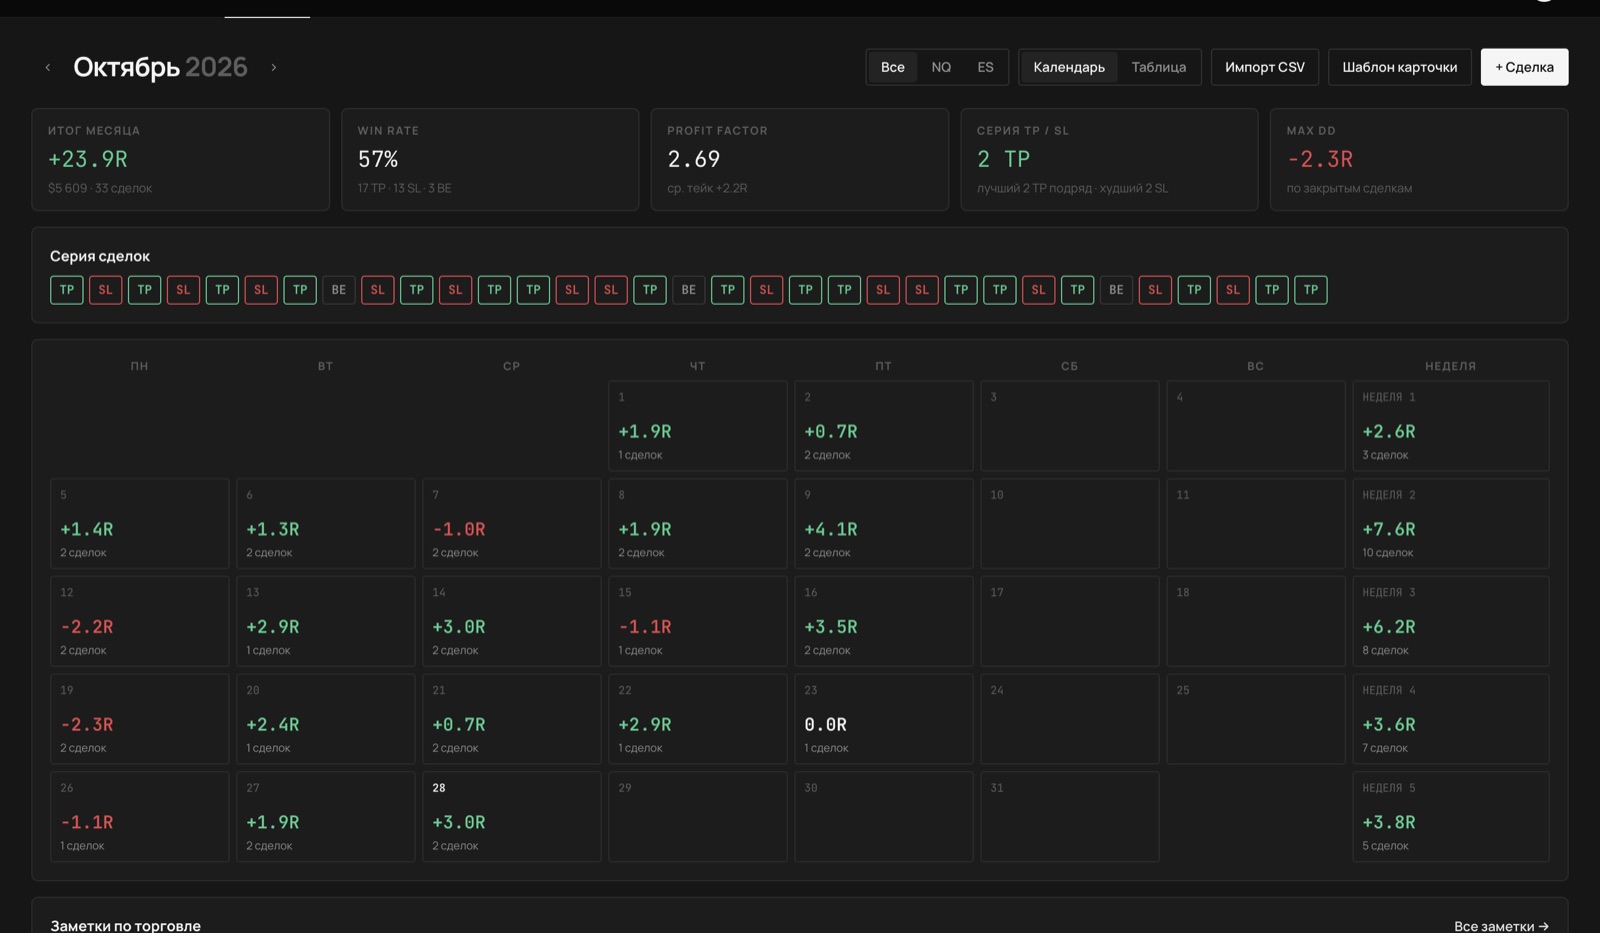Open October 13 day cell with +2.9R
The height and width of the screenshot is (933, 1600).
click(x=326, y=621)
